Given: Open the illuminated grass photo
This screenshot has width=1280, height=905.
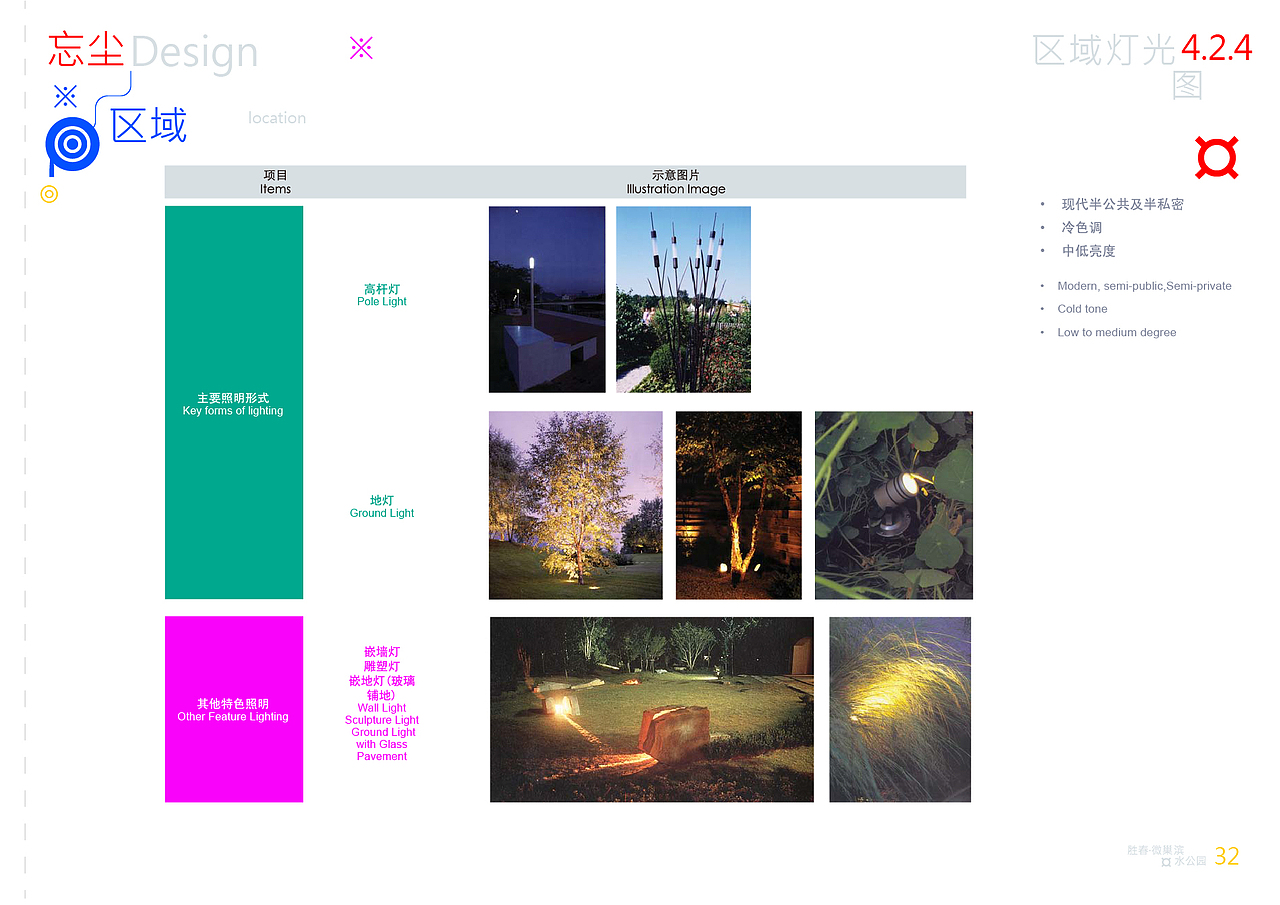Looking at the screenshot, I should click(x=900, y=709).
